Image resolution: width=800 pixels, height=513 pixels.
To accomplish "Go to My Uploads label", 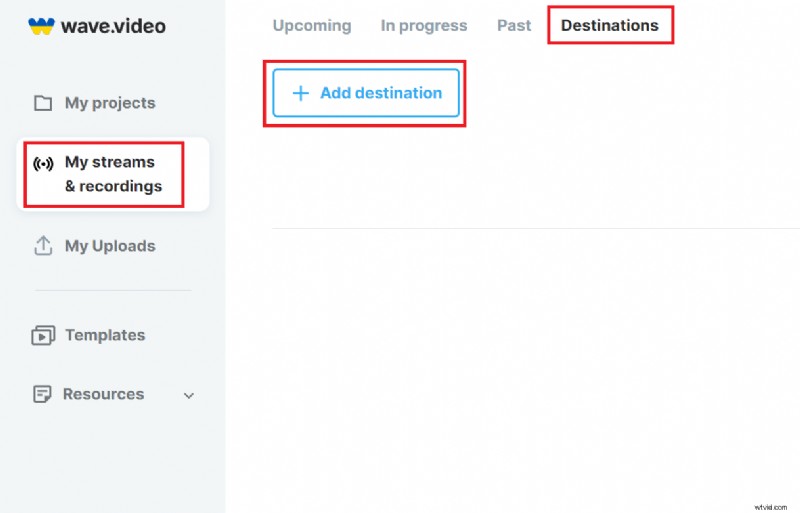I will (110, 246).
